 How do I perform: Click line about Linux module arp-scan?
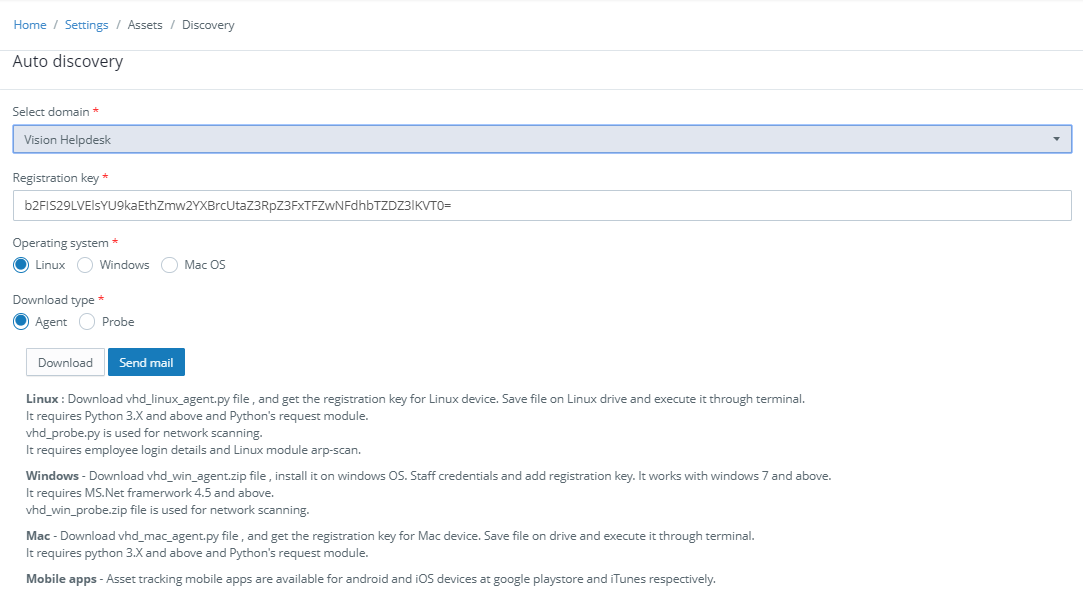click(x=193, y=450)
